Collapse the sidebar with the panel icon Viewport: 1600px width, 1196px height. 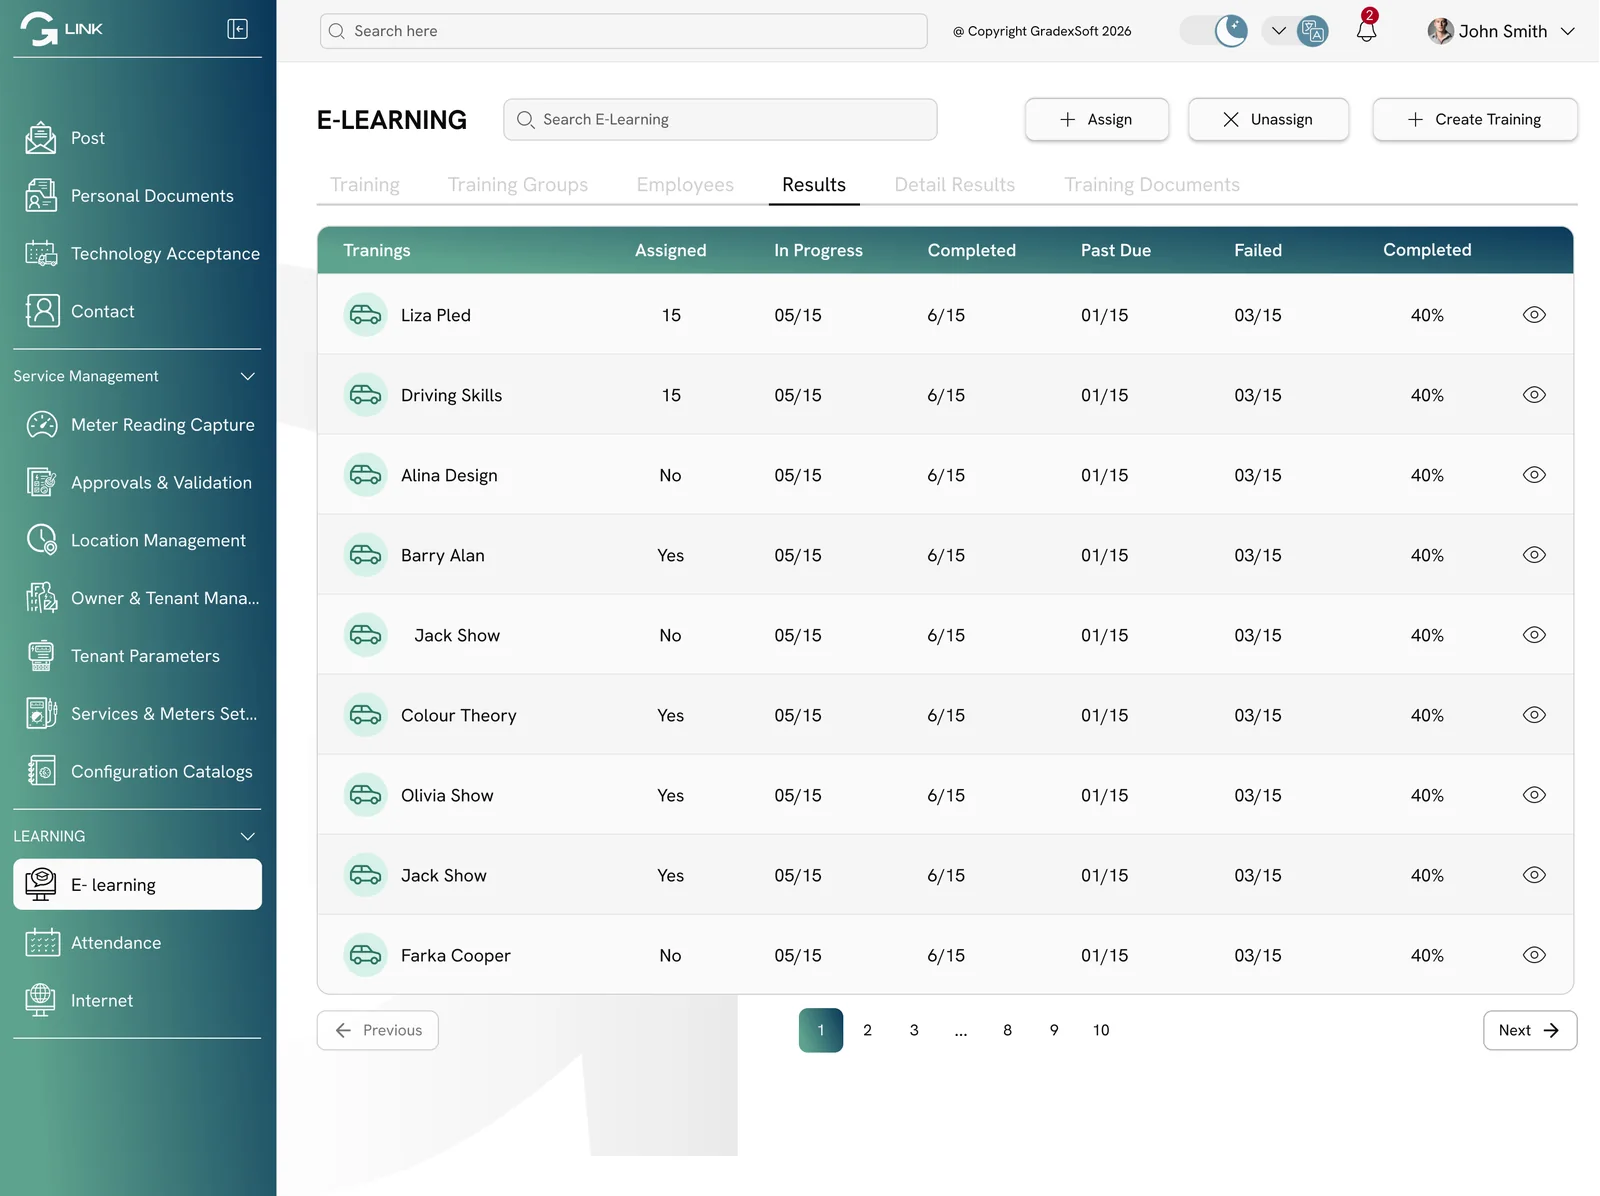point(237,29)
